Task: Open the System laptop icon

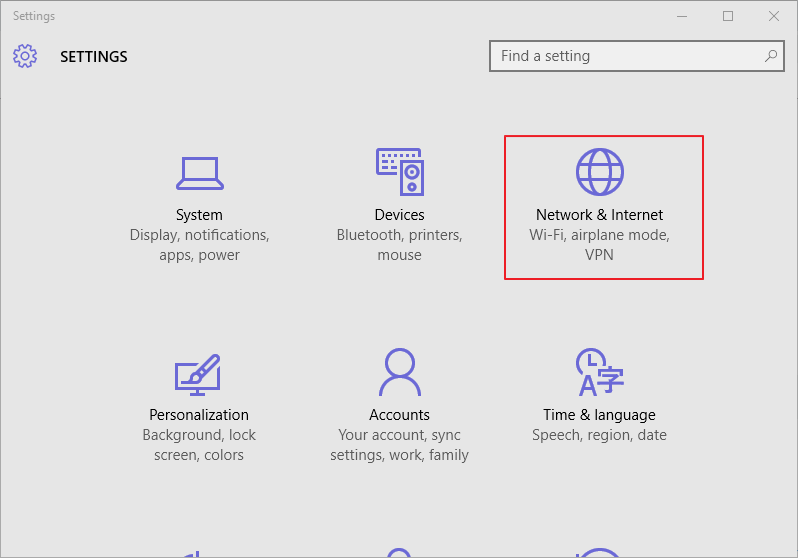Action: pos(199,172)
